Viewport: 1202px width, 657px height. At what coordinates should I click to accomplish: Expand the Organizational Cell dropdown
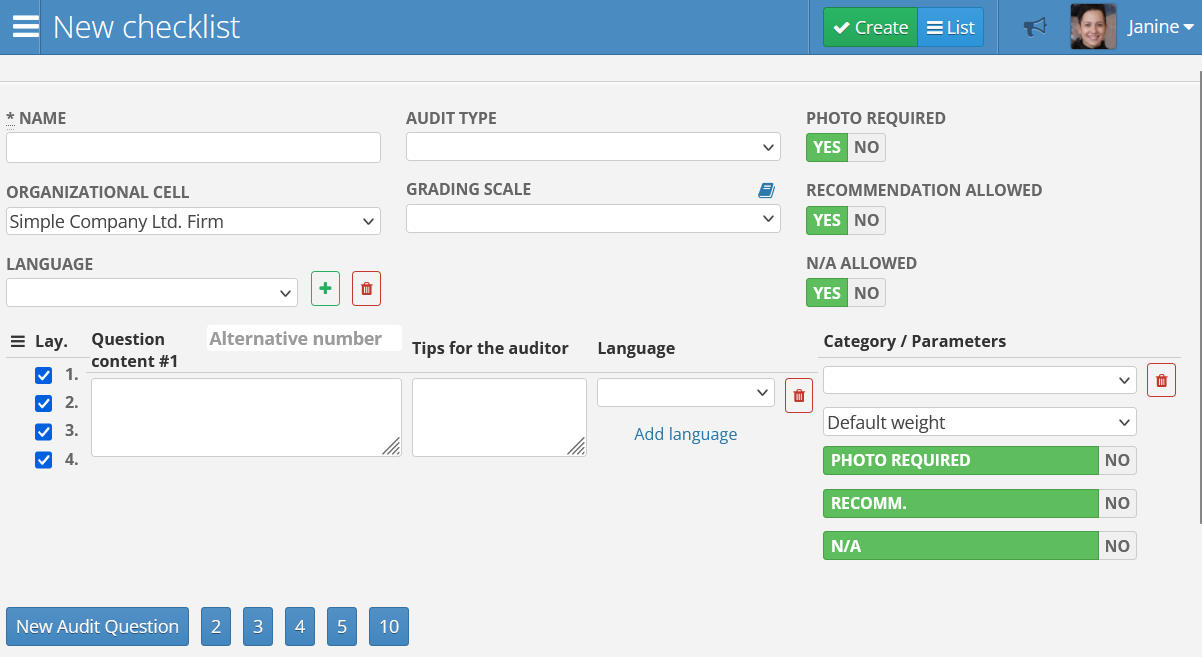[x=193, y=221]
